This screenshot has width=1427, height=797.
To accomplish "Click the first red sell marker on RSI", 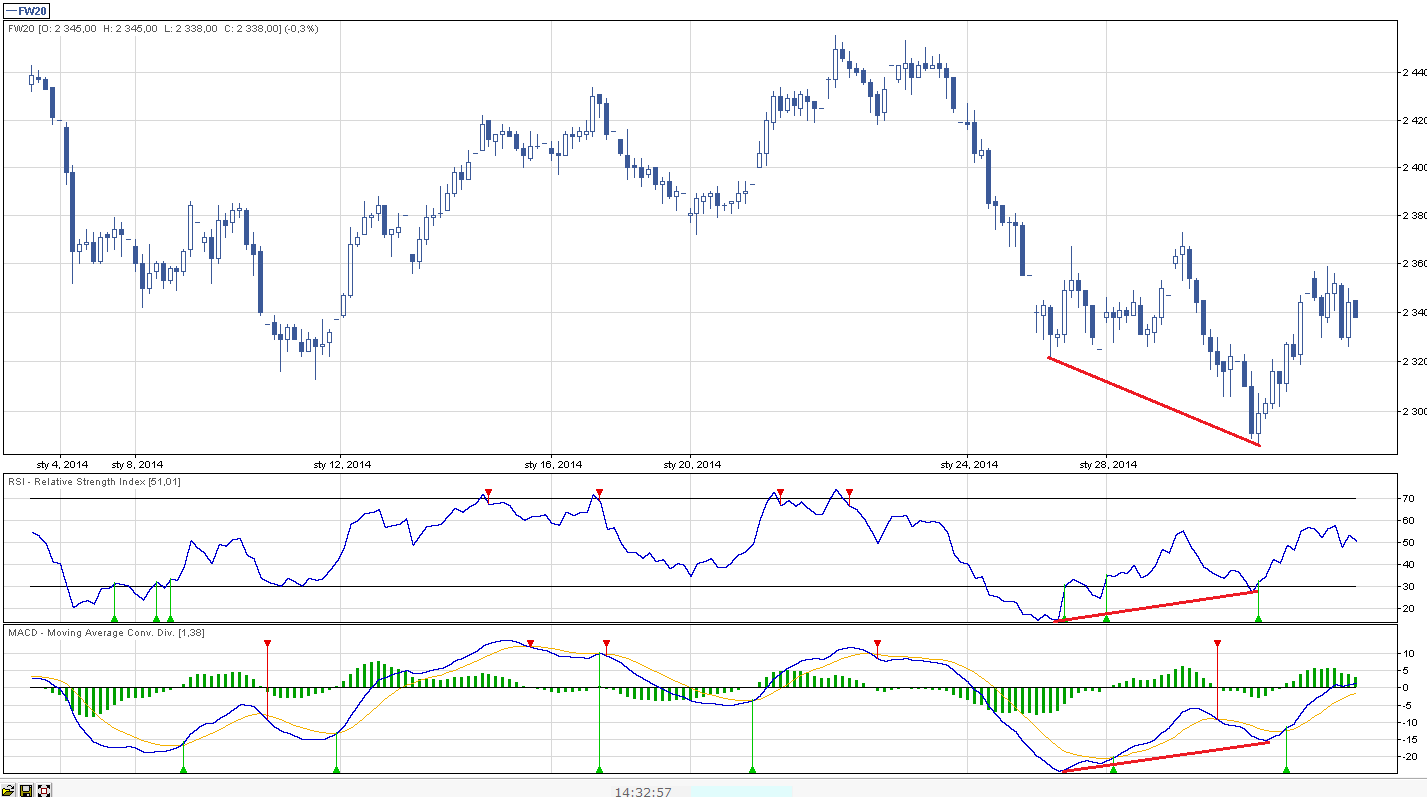I will point(488,493).
